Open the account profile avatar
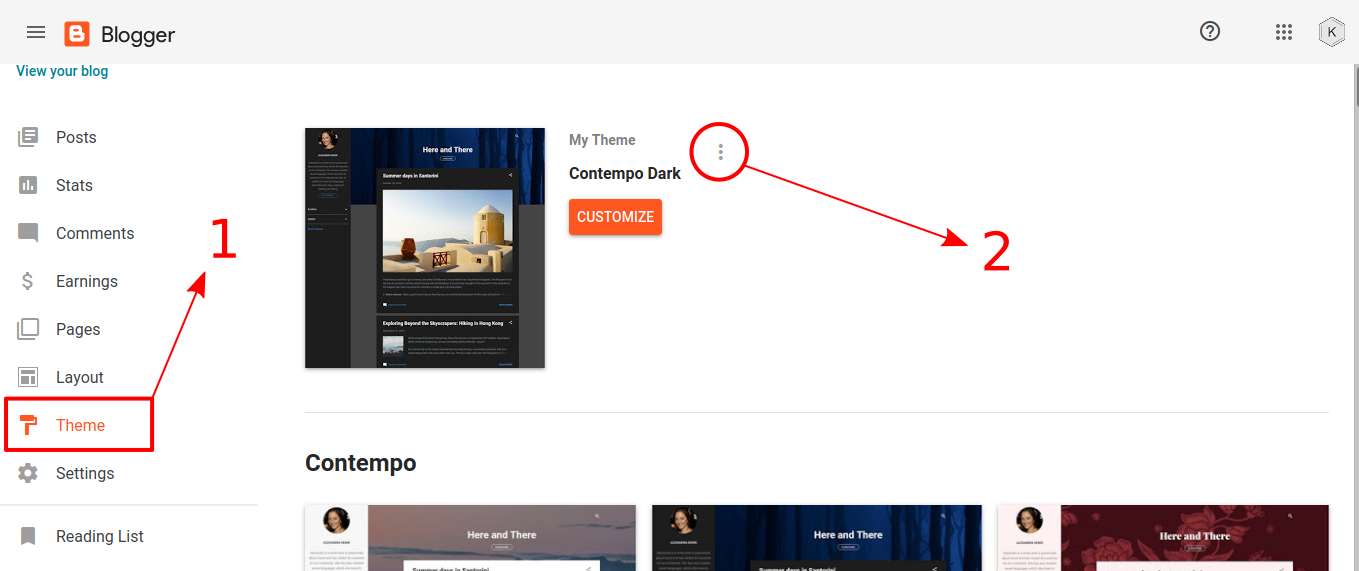The width and height of the screenshot is (1359, 571). point(1331,32)
